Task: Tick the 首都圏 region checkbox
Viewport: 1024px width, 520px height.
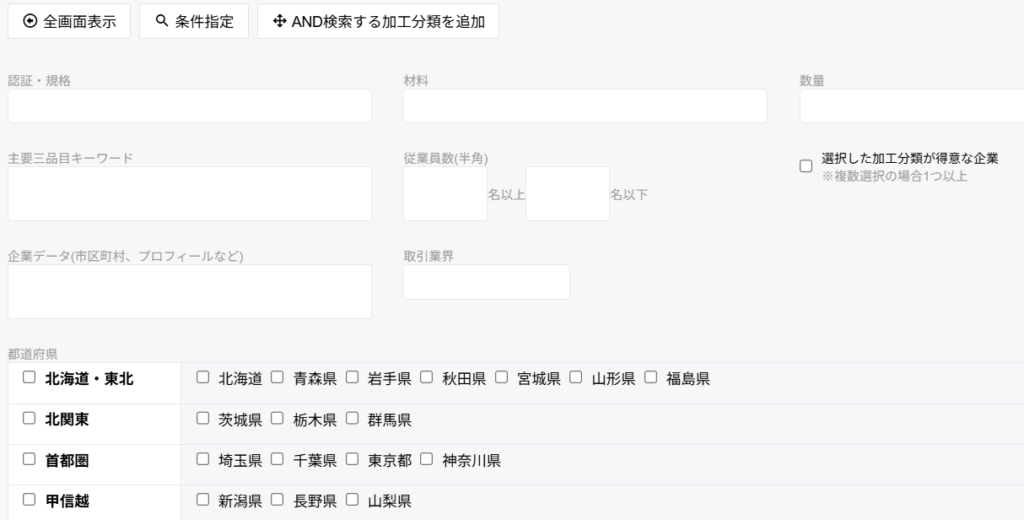Action: coord(29,459)
